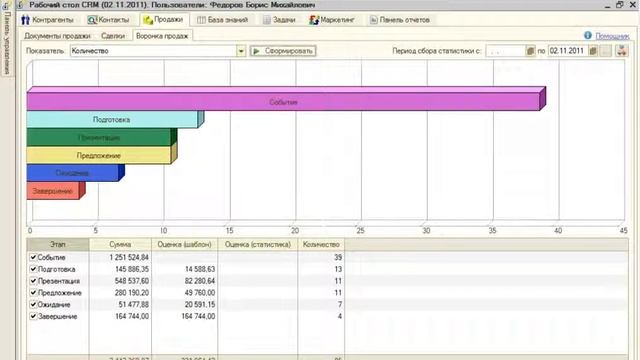Click the Продажи tab icon
The image size is (640, 360).
[x=148, y=20]
